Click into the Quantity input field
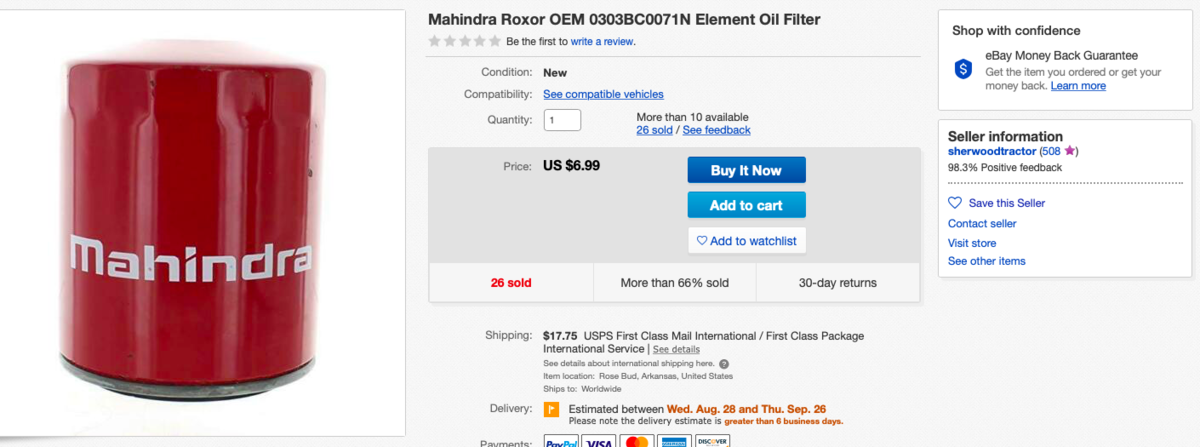 click(x=562, y=120)
